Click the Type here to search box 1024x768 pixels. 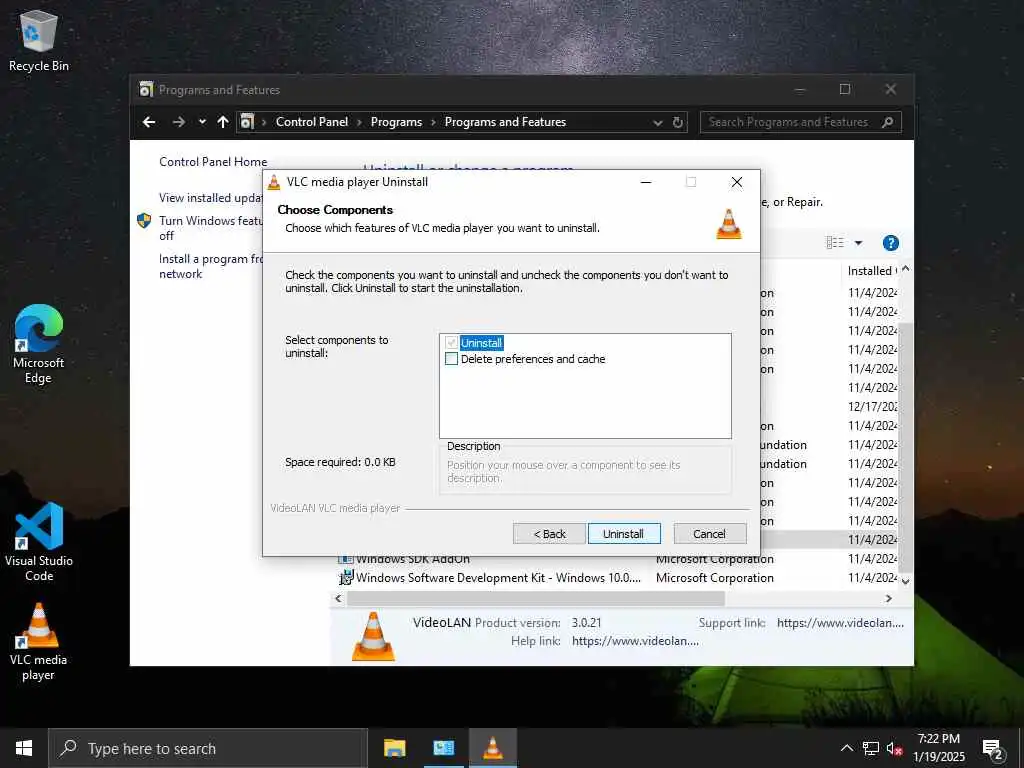click(x=208, y=748)
